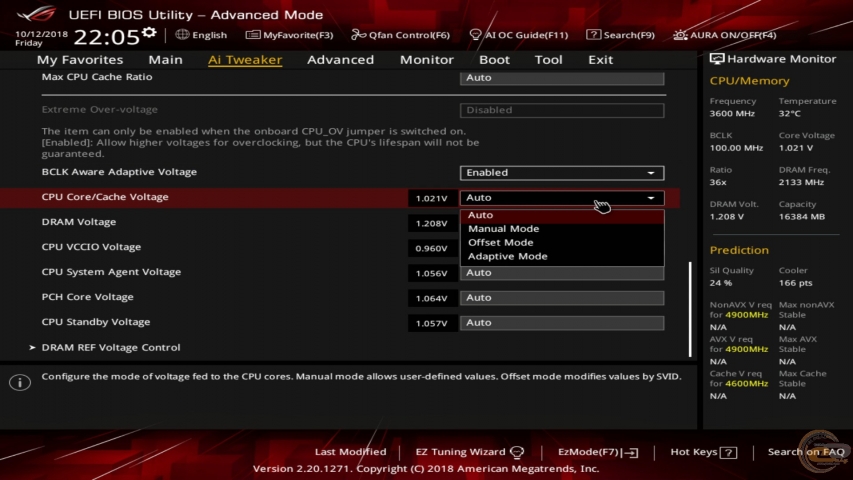853x480 pixels.
Task: Click the Prediction heading in Hardware Monitor
Action: [739, 250]
